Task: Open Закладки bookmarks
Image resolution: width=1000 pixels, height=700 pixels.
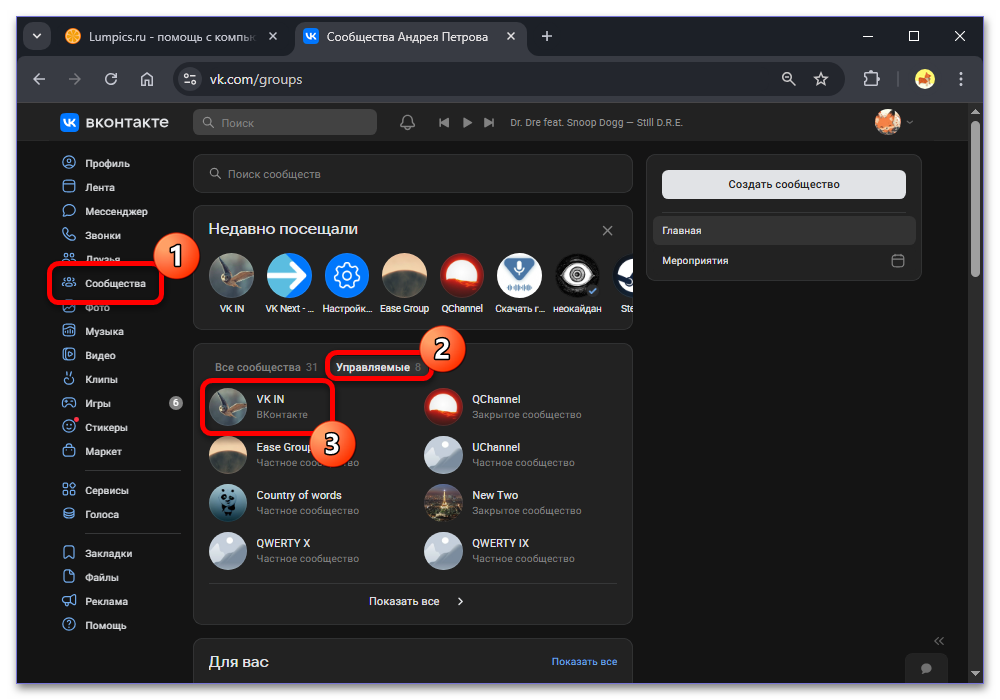Action: 97,553
